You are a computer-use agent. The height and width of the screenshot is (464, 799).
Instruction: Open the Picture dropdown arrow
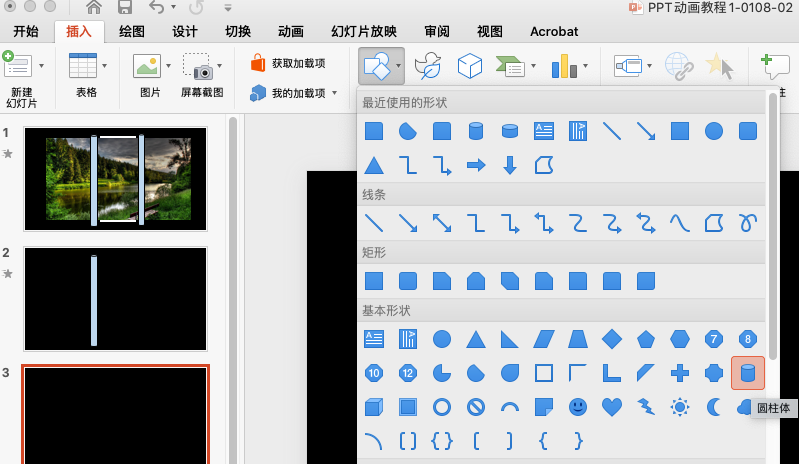click(168, 66)
